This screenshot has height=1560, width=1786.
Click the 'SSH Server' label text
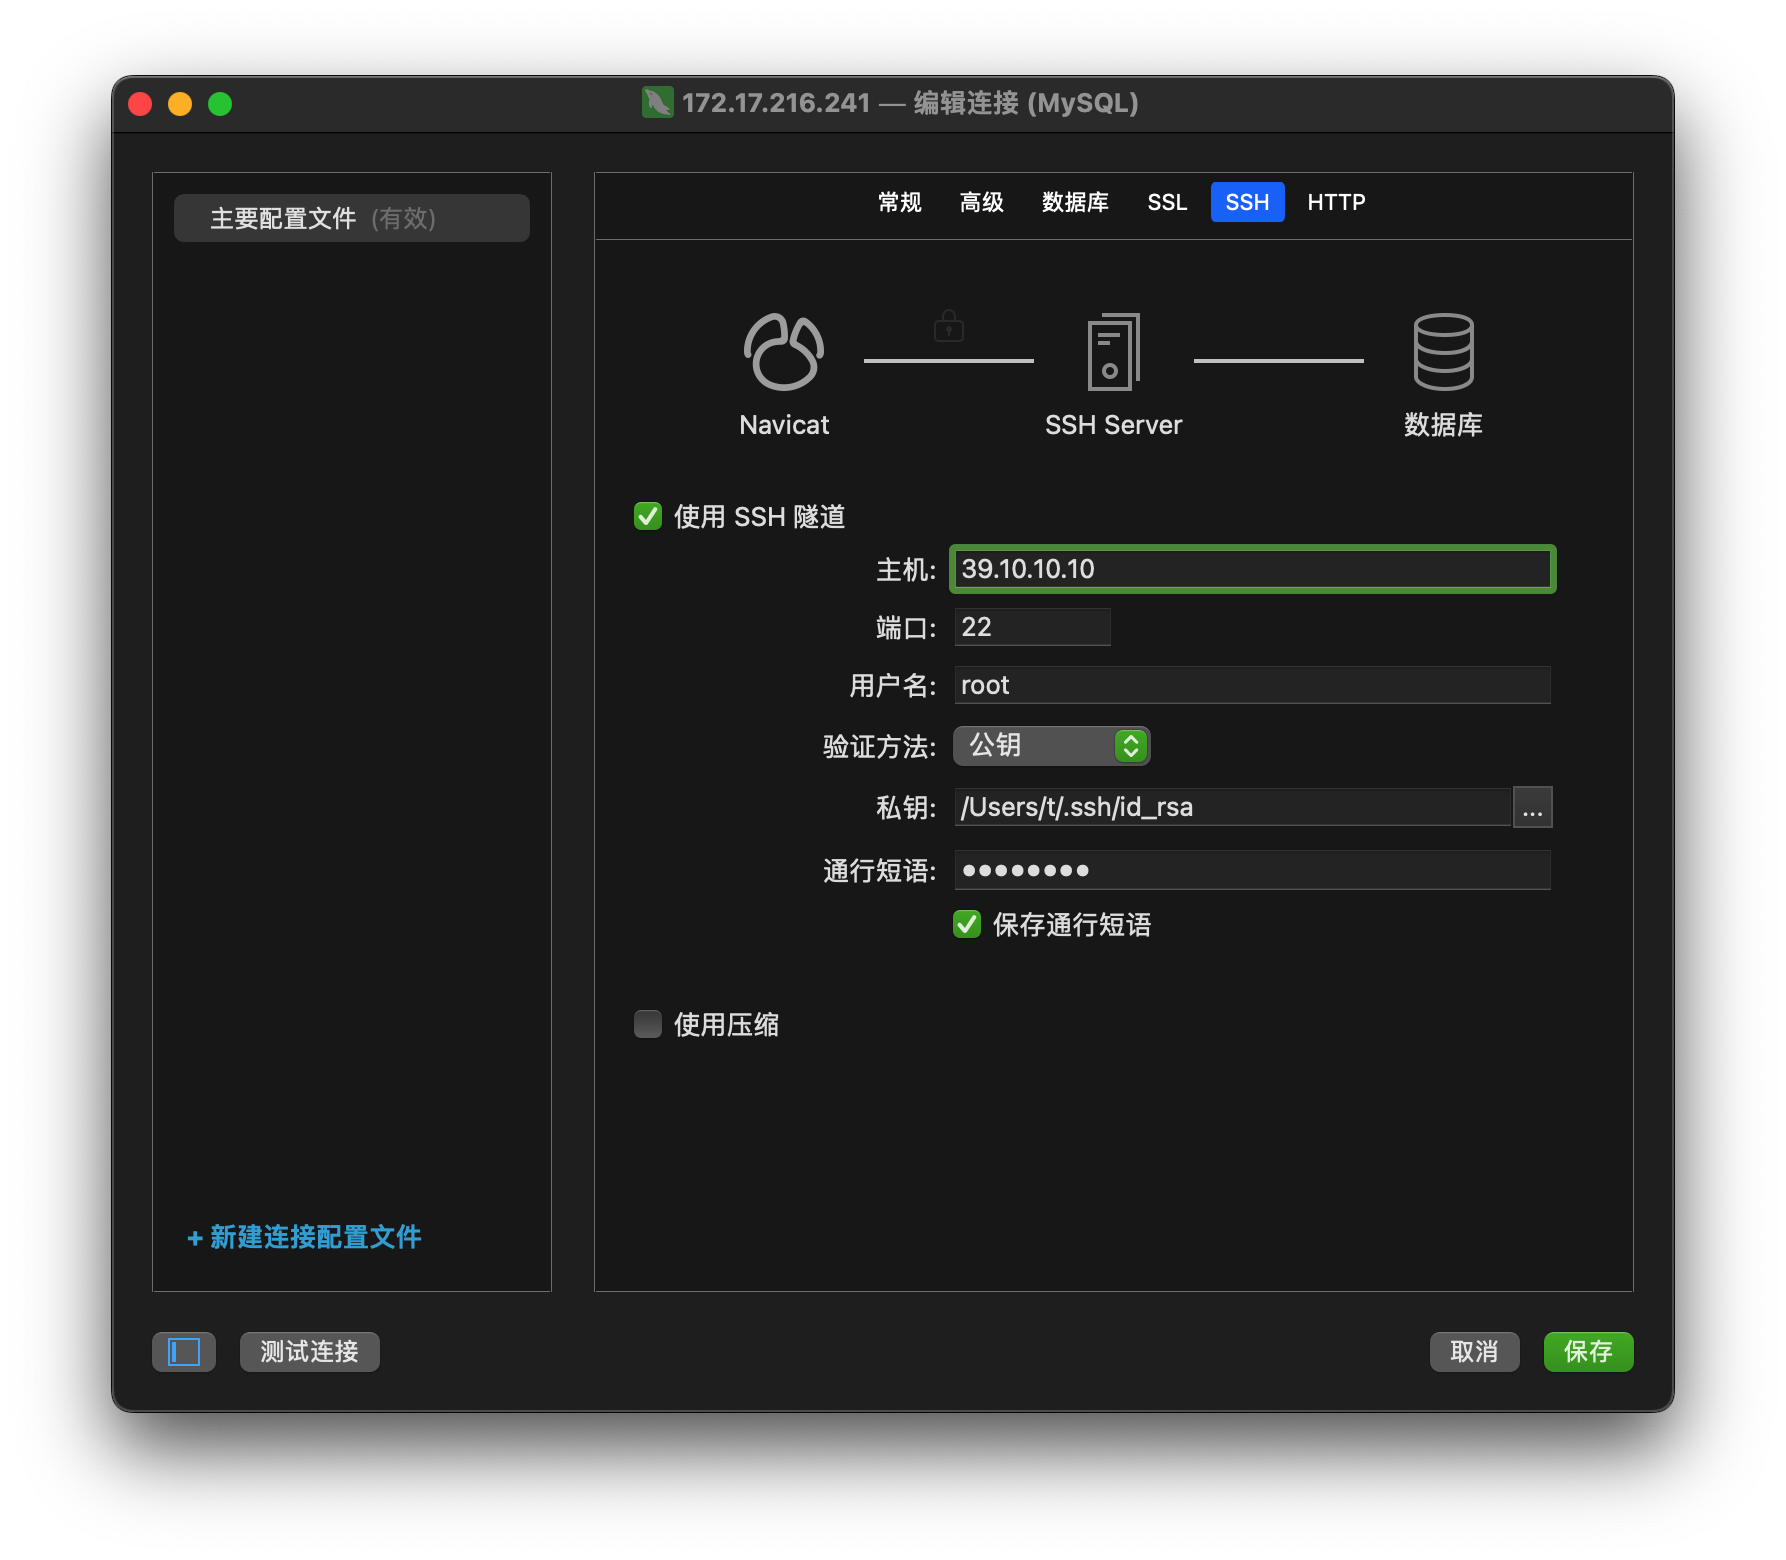(1113, 425)
